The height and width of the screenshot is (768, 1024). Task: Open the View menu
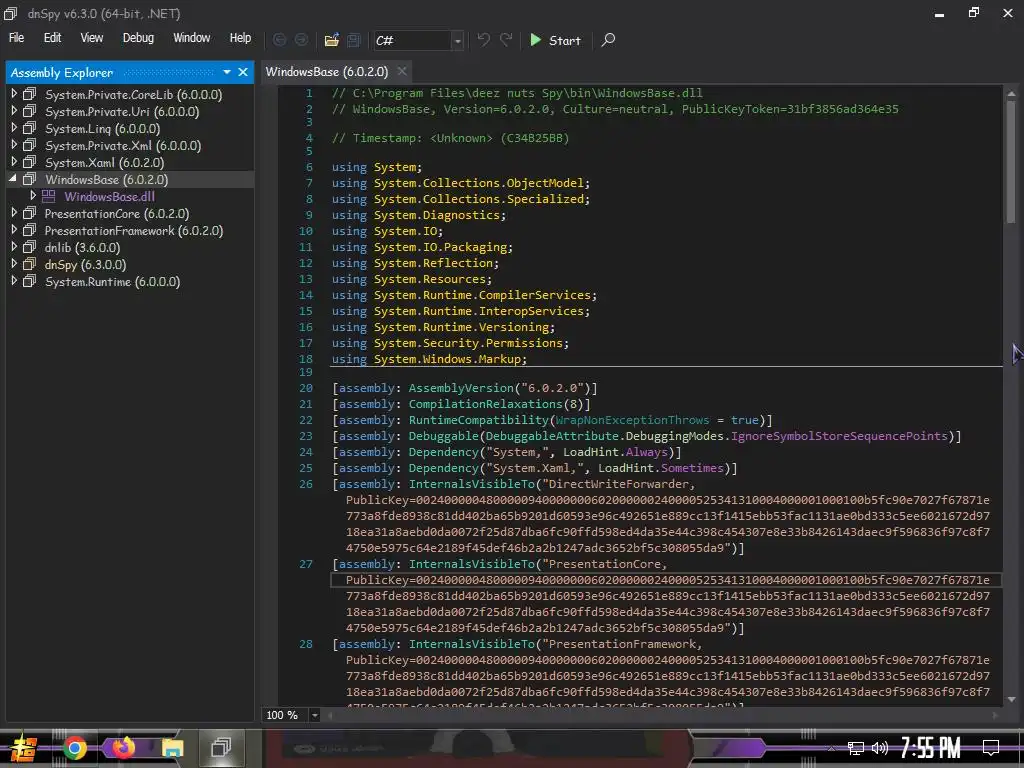[91, 38]
